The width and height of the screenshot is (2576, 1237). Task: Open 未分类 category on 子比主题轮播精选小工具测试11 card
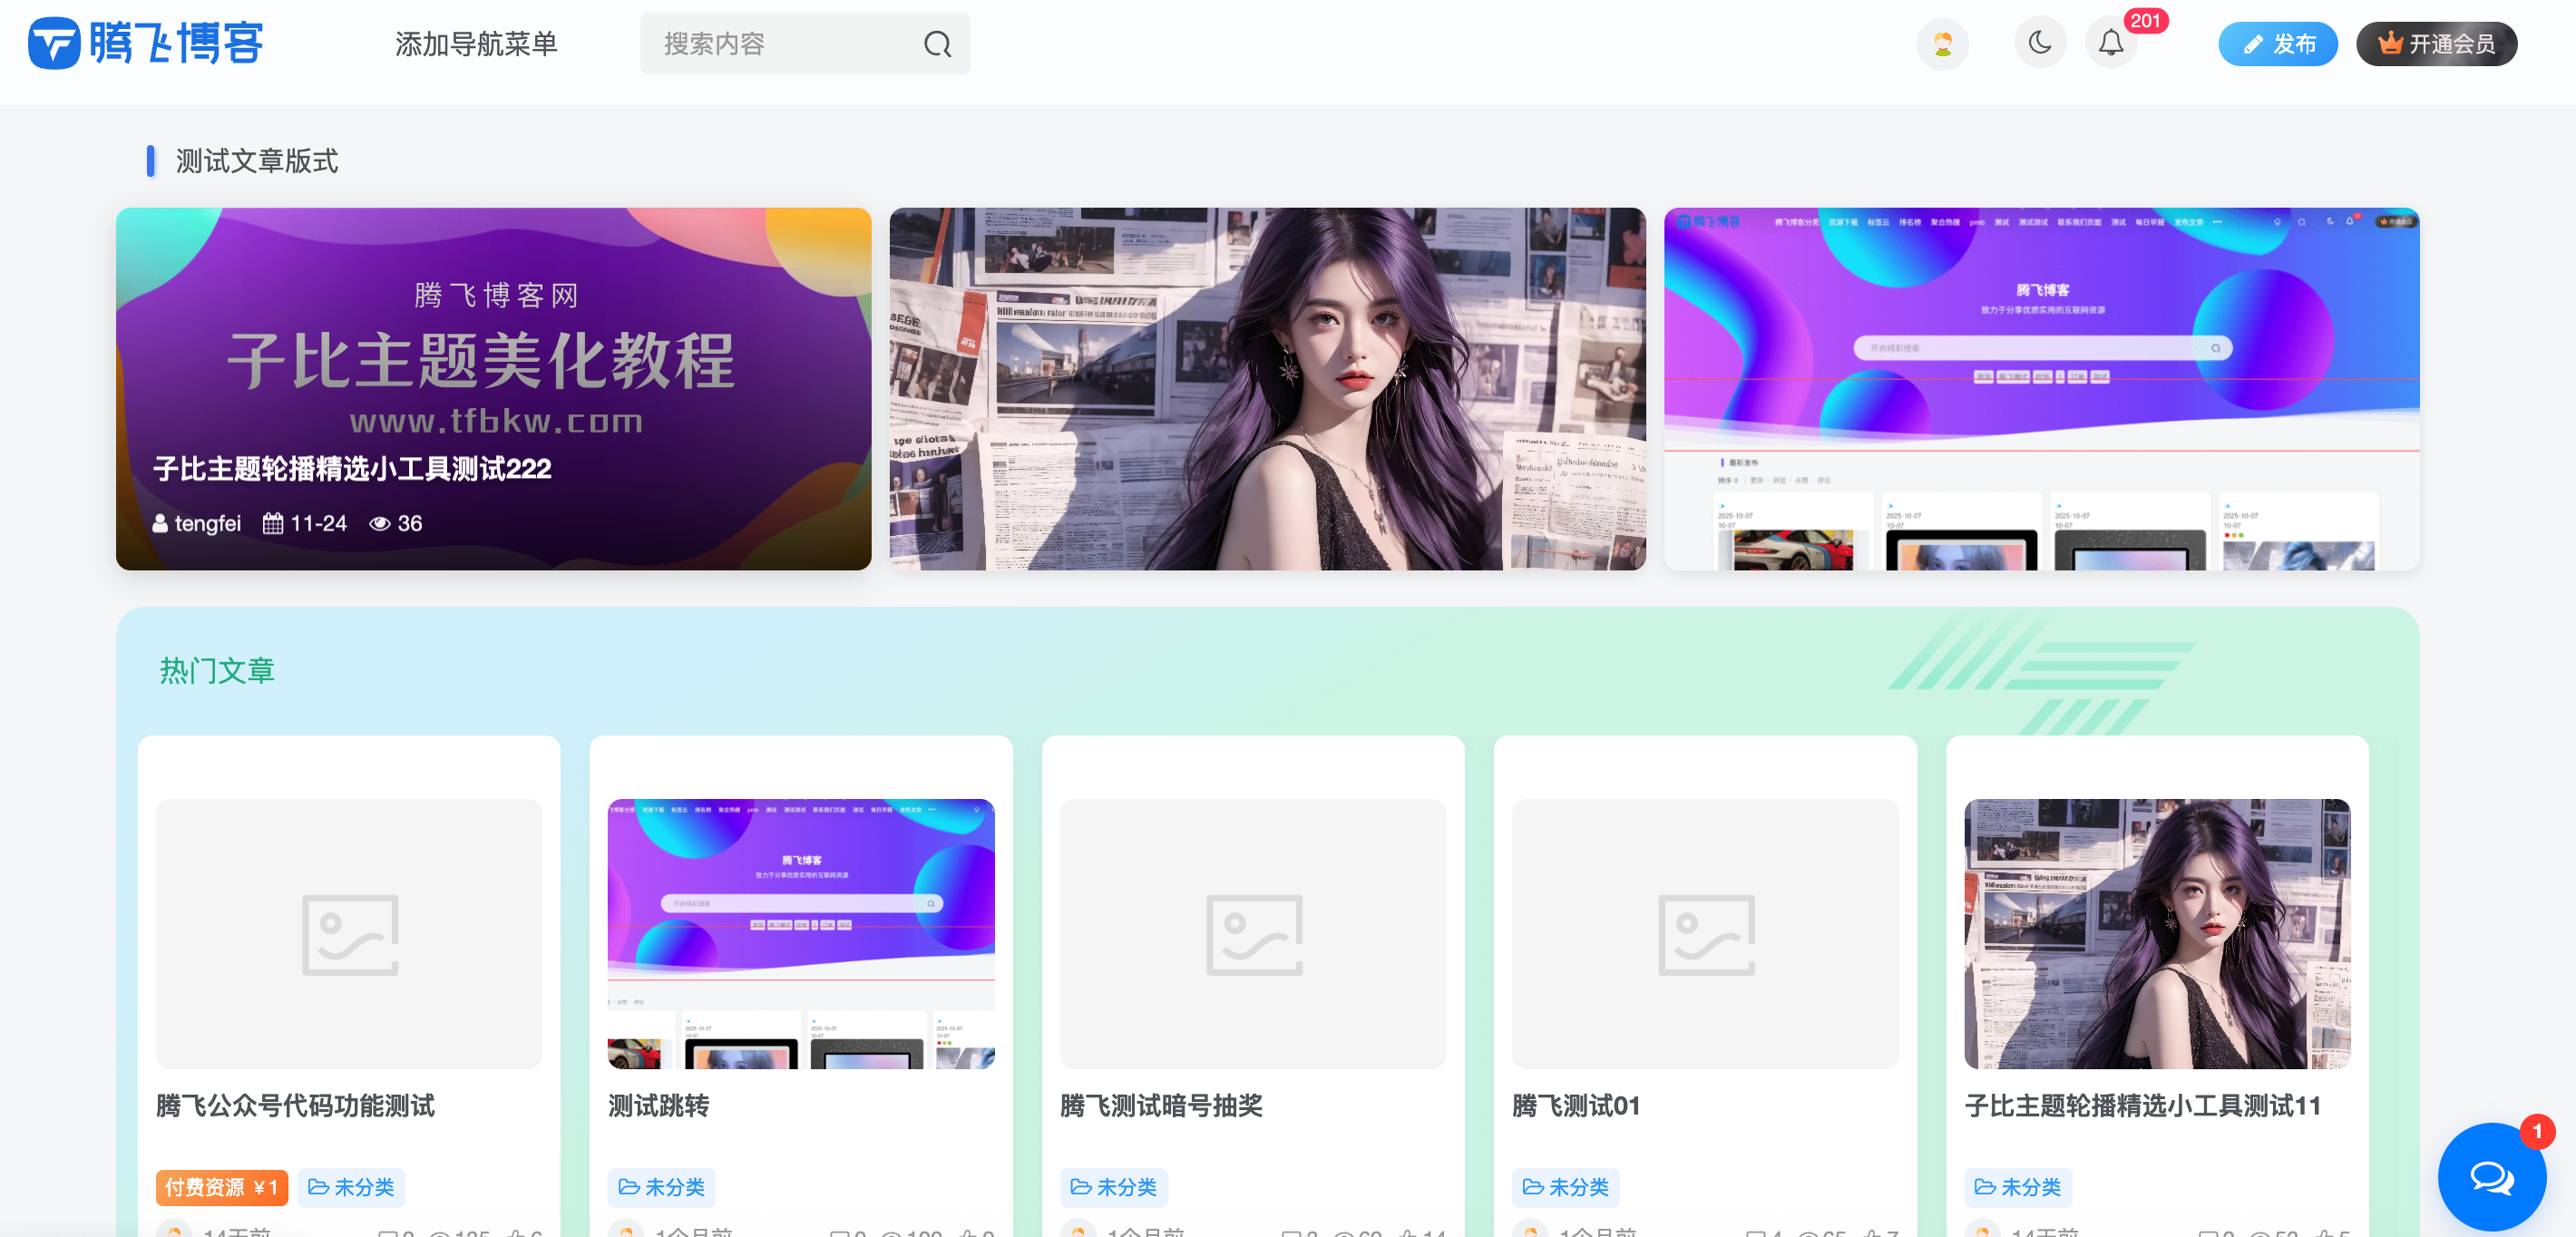point(2018,1187)
